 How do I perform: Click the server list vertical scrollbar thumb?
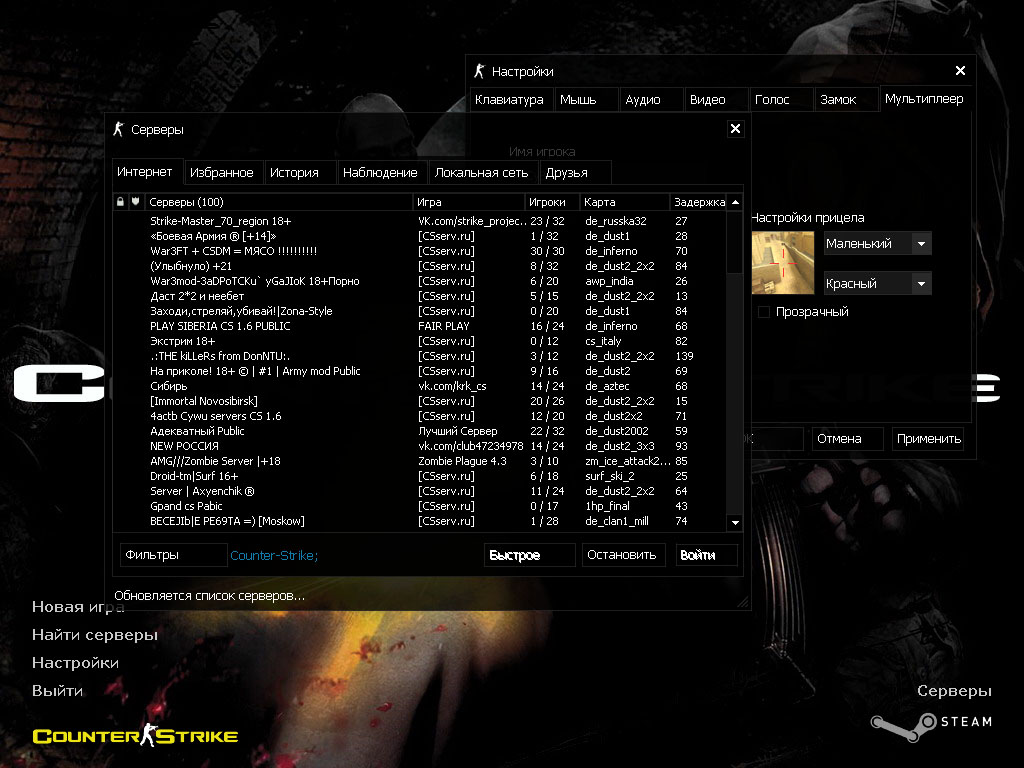(735, 242)
